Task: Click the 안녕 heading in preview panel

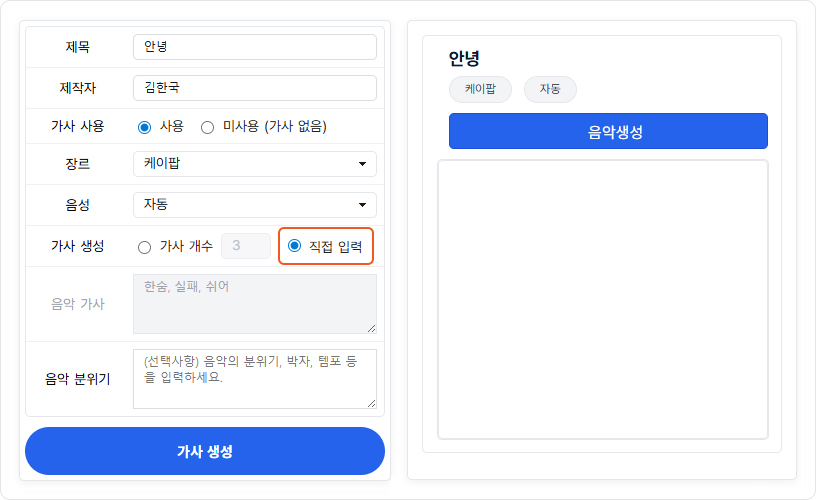Action: point(465,59)
